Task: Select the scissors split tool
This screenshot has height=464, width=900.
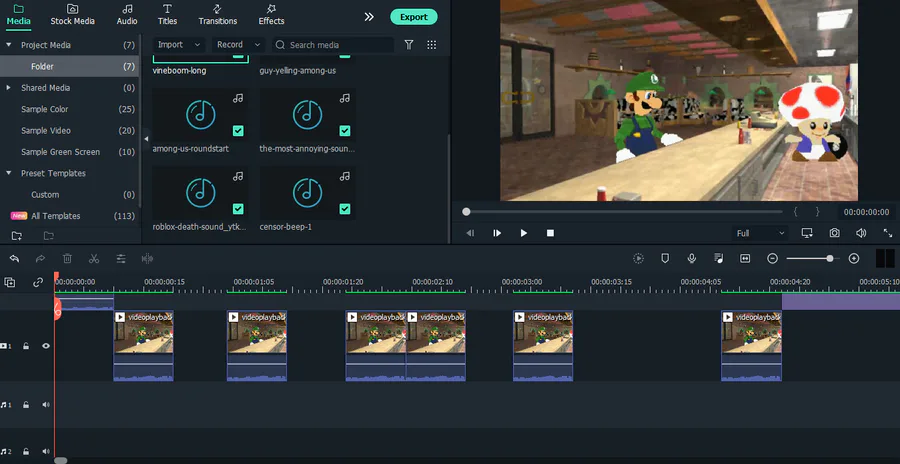Action: (94, 259)
